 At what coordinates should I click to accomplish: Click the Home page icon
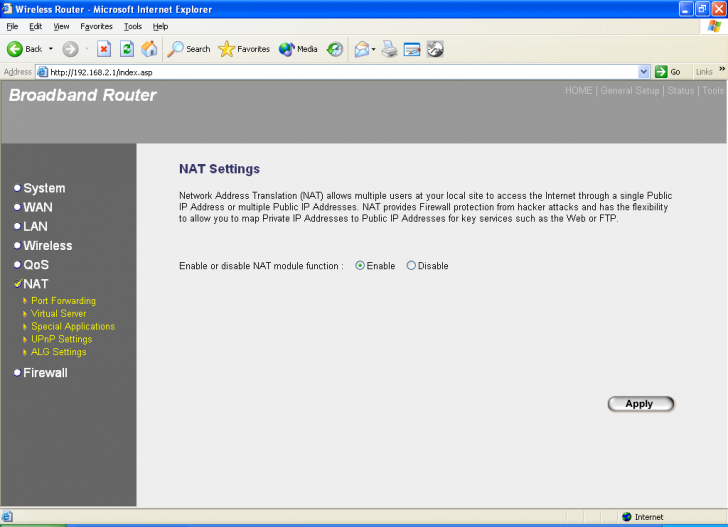[149, 49]
